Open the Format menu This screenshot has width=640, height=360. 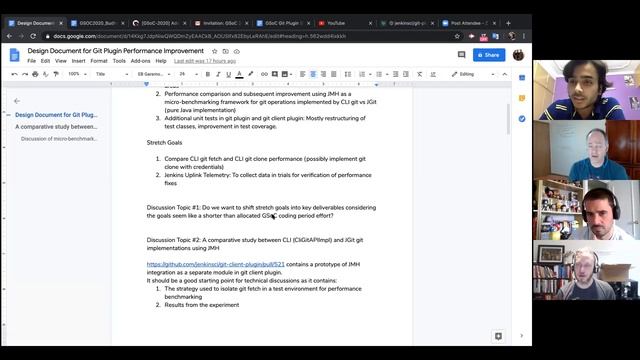tap(99, 61)
